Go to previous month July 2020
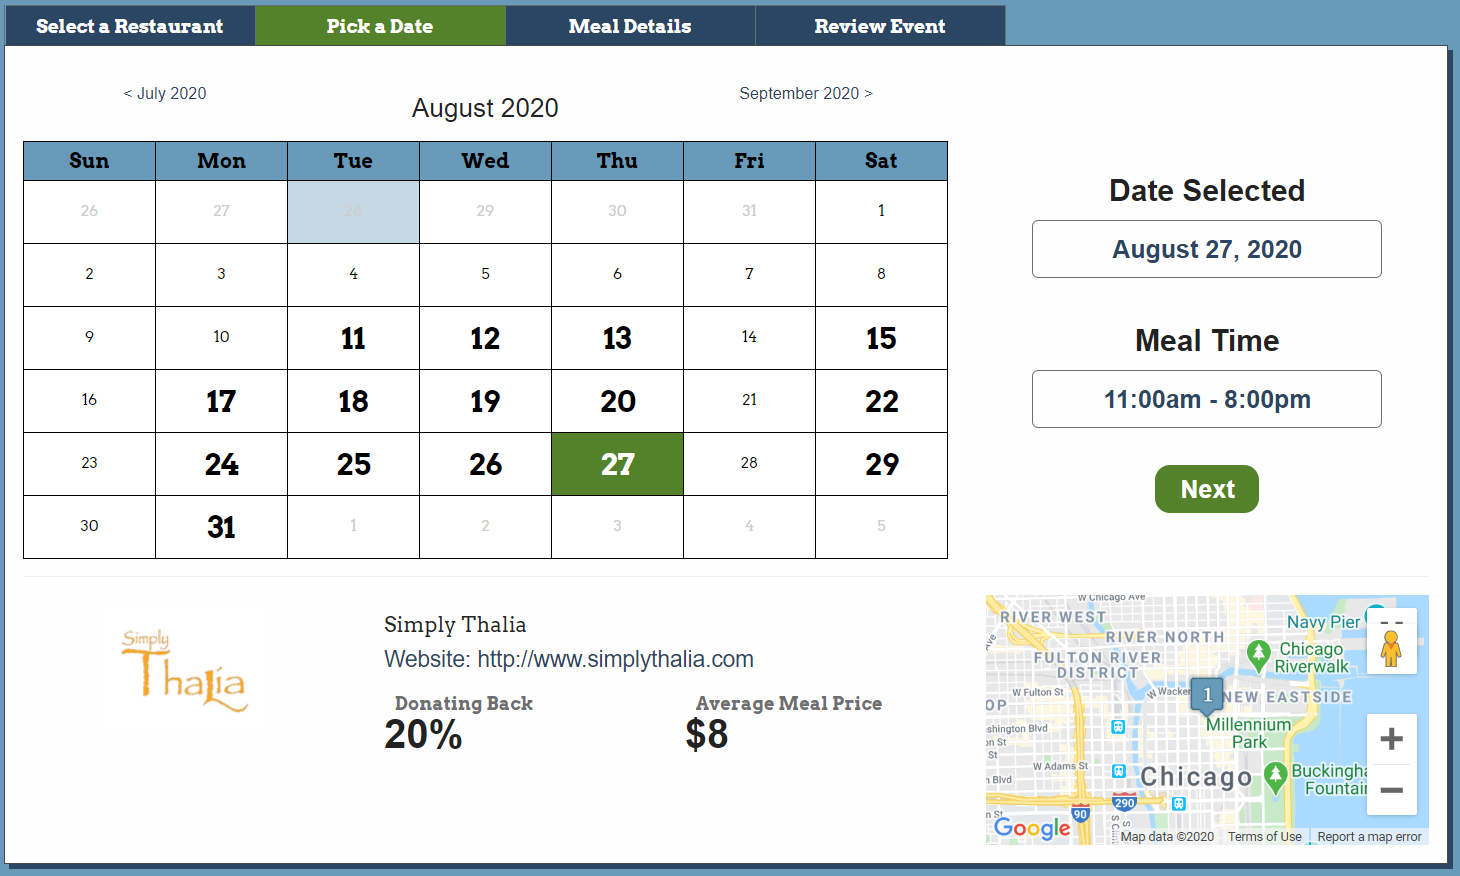Image resolution: width=1460 pixels, height=876 pixels. [x=165, y=93]
